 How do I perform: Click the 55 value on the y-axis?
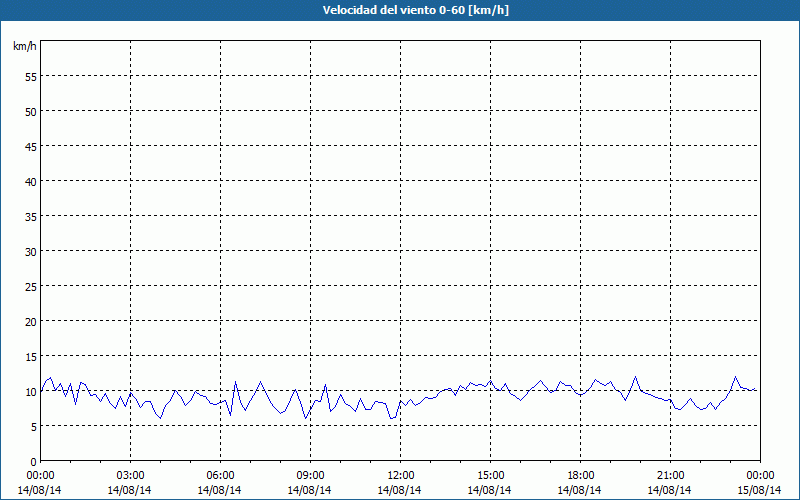click(31, 77)
